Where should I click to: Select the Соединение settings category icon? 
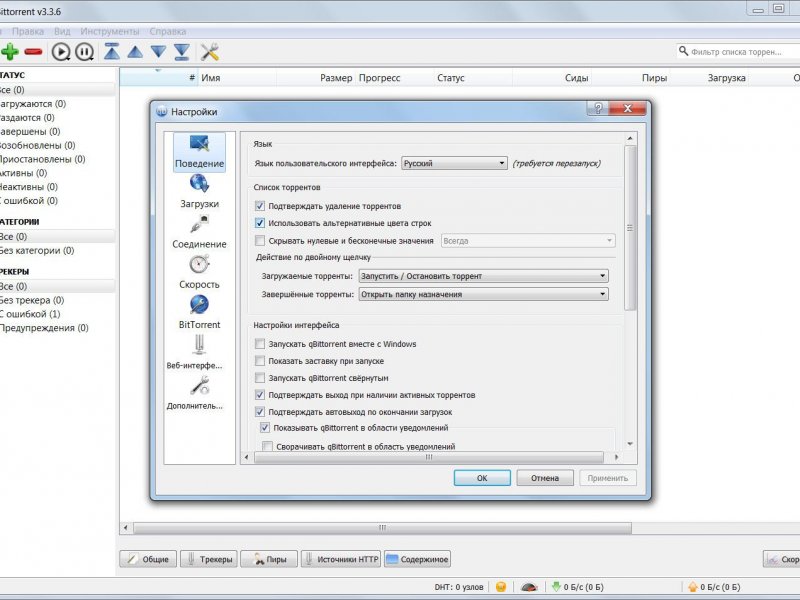pos(199,232)
